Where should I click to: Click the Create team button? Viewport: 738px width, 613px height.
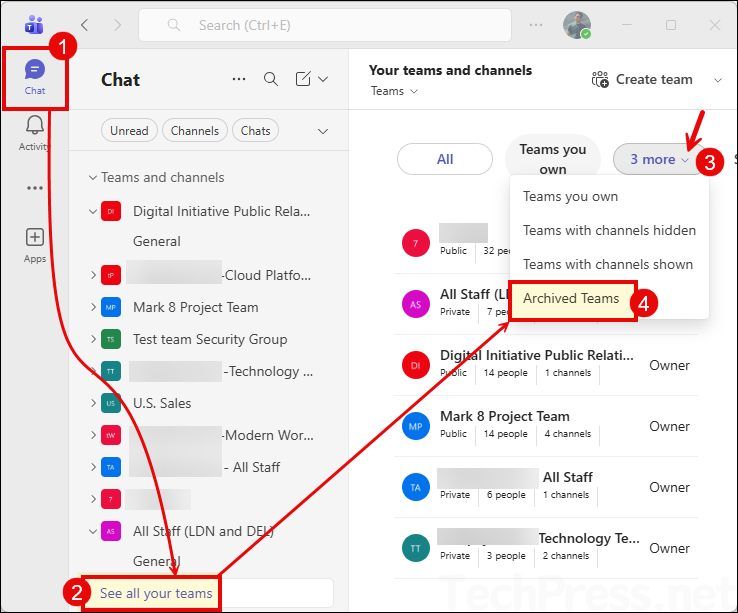(642, 80)
